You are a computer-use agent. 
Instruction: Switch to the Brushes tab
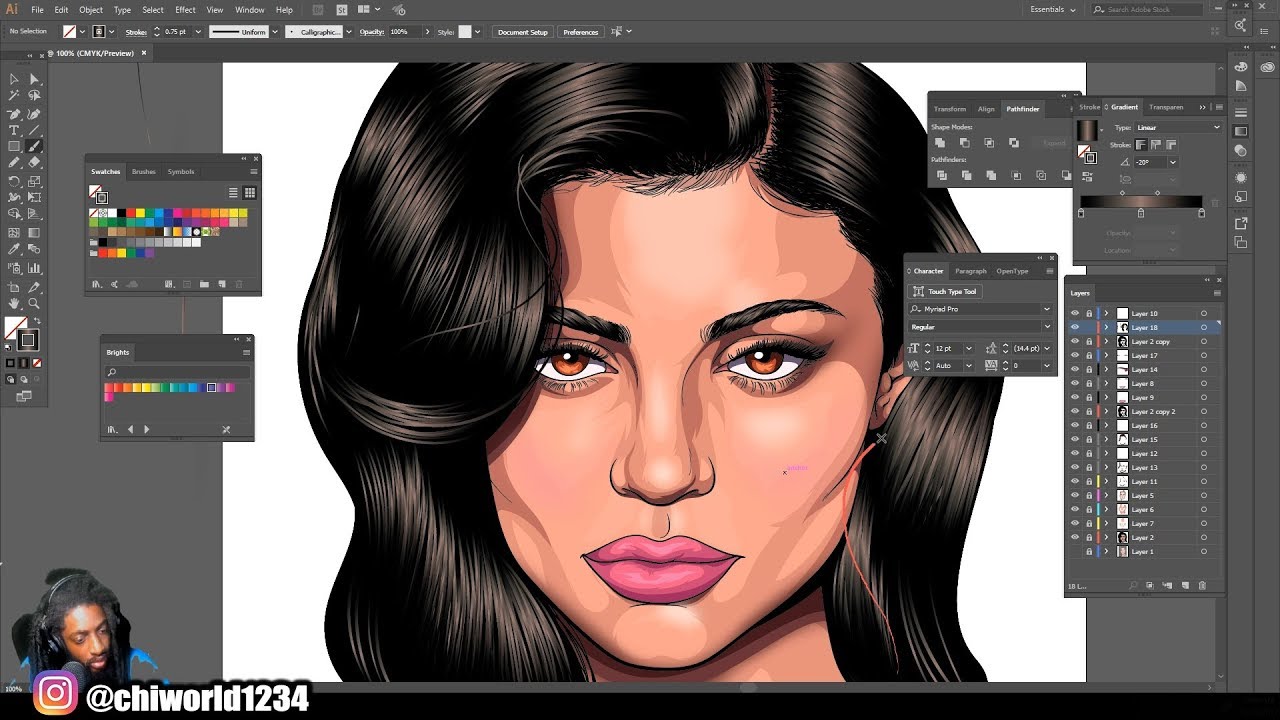click(144, 172)
